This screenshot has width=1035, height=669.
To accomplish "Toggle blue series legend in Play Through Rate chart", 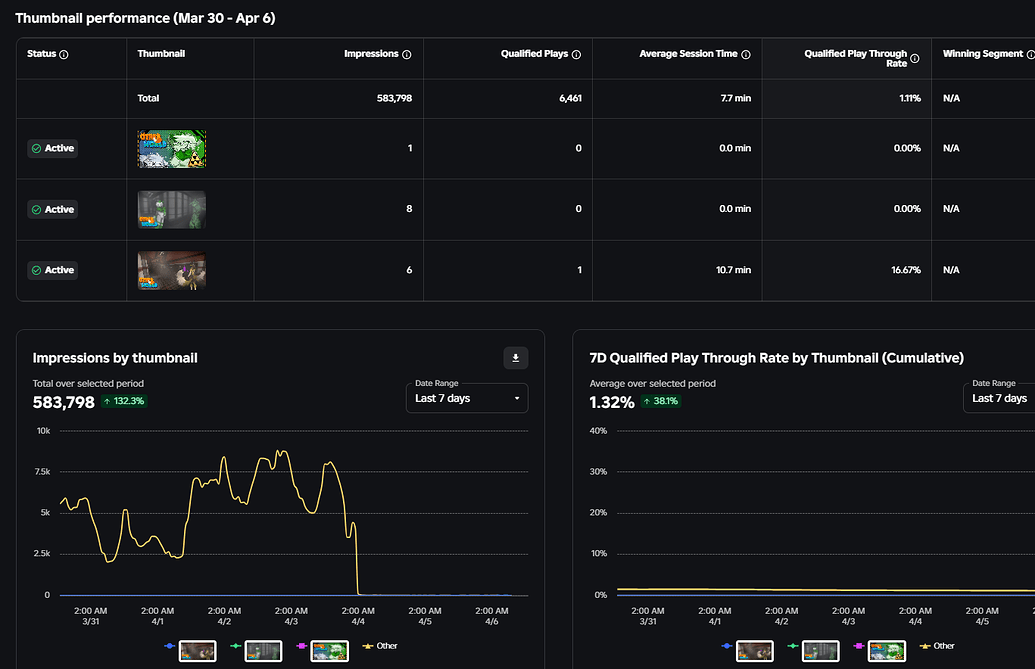I will [x=747, y=651].
